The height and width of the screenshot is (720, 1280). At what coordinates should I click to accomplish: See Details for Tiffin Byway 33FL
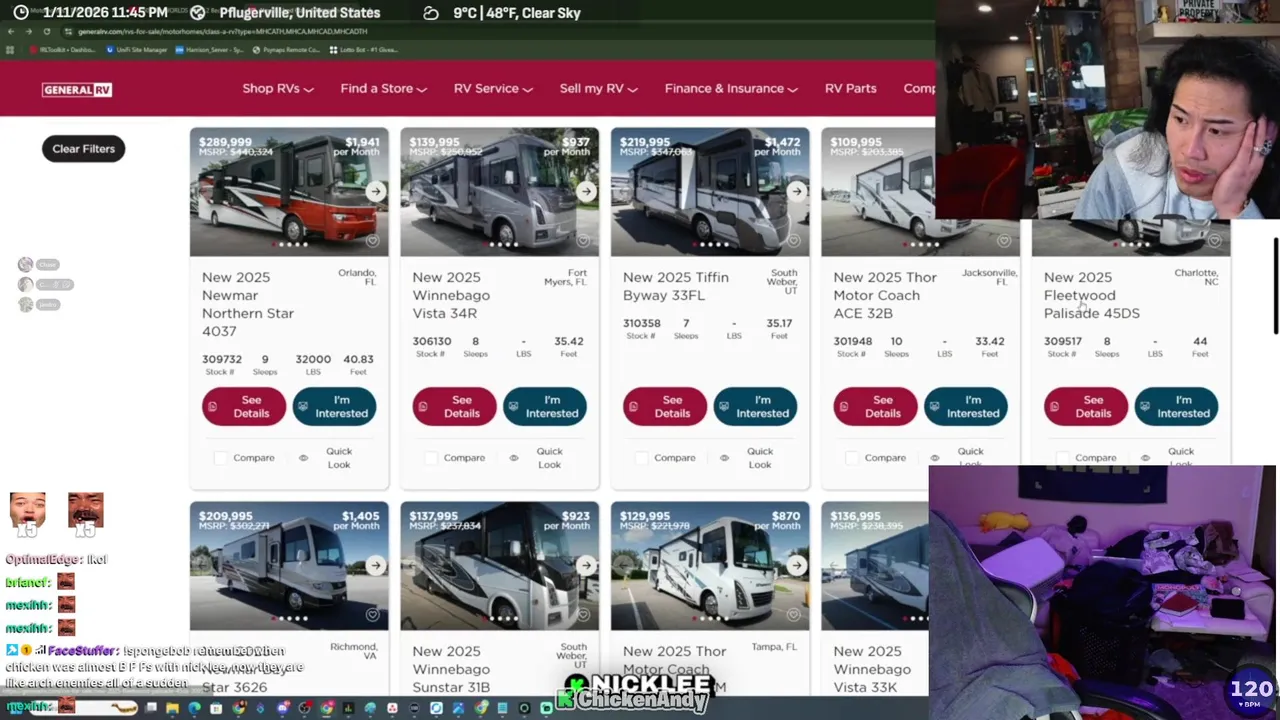coord(665,406)
